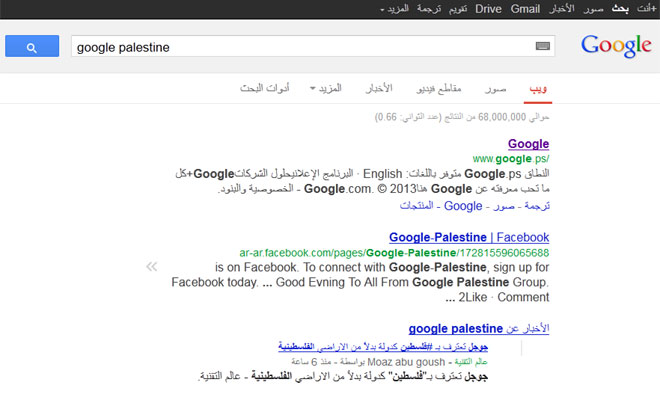The width and height of the screenshot is (660, 400).
Task: Select the ويب web tab
Action: pos(538,89)
